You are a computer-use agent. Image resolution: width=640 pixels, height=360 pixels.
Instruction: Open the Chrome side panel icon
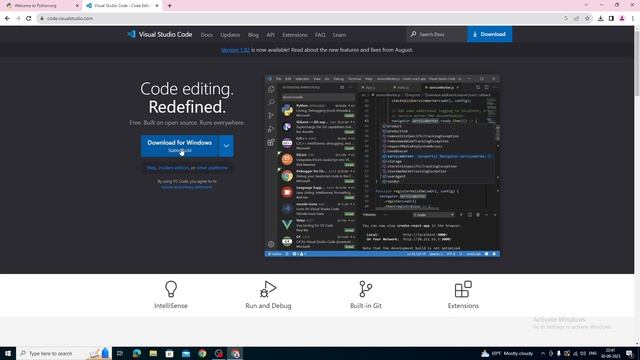pyautogui.click(x=611, y=18)
